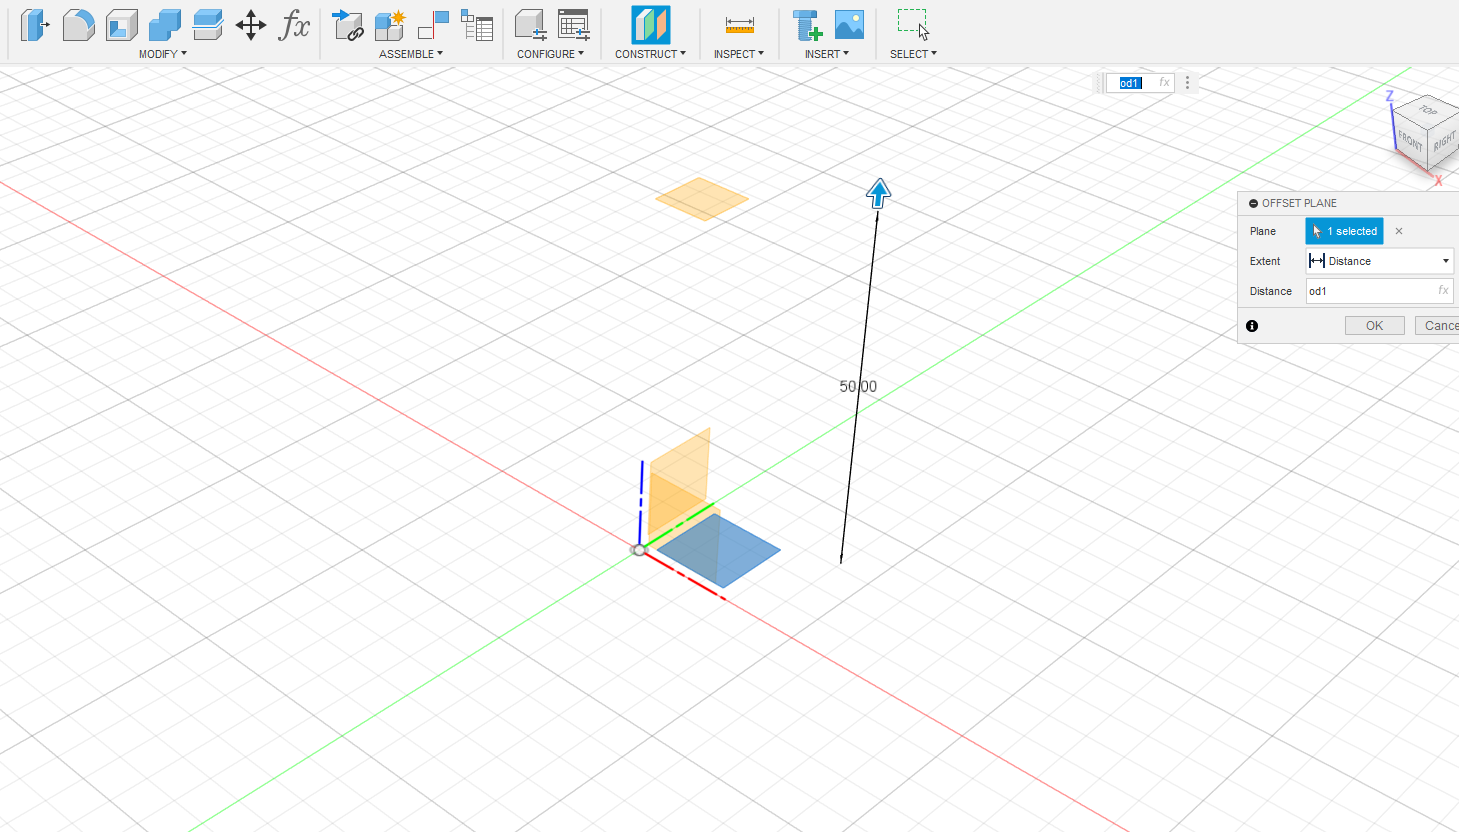The image size is (1459, 832).
Task: Click the info icon in Offset Plane dialog
Action: (x=1252, y=326)
